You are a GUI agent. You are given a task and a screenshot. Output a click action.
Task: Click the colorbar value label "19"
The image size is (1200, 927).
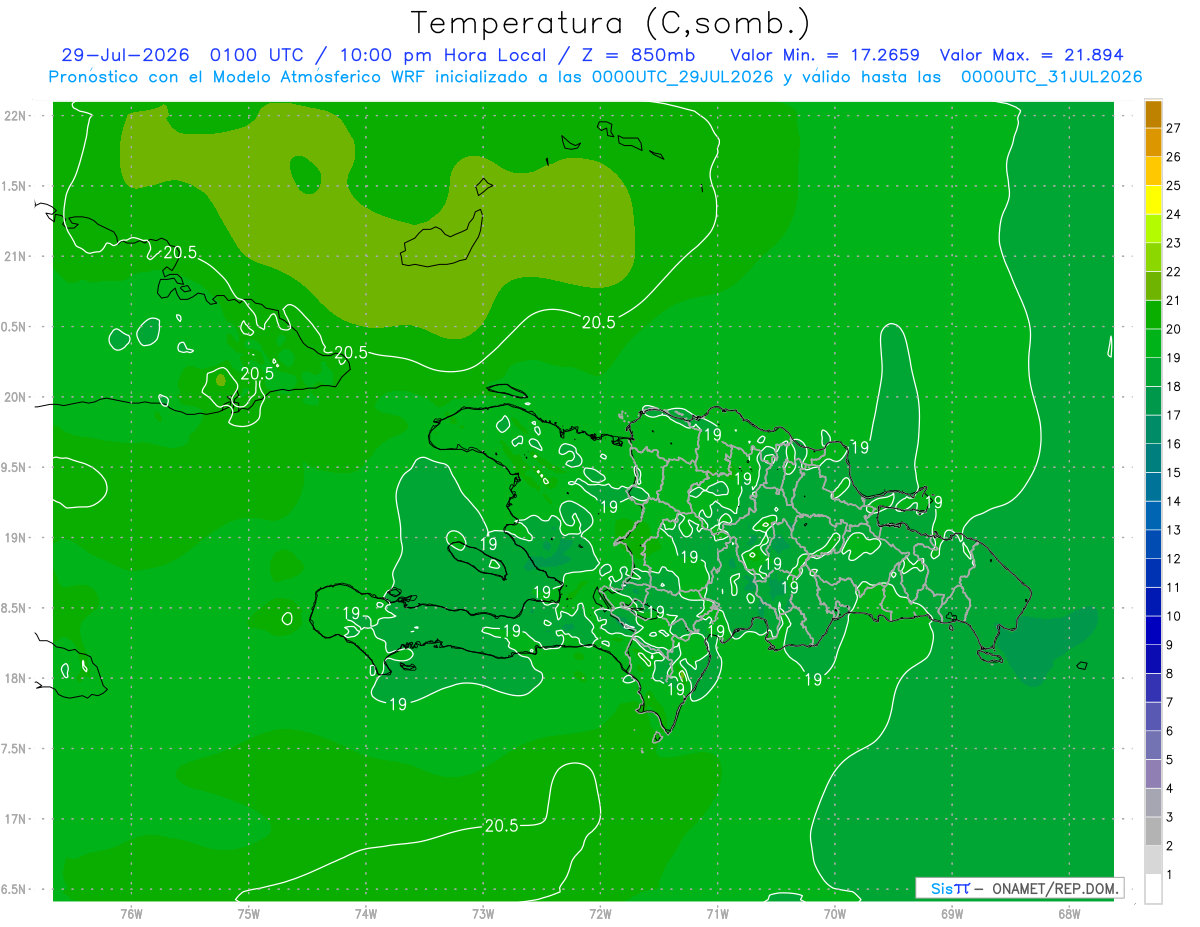click(1174, 357)
